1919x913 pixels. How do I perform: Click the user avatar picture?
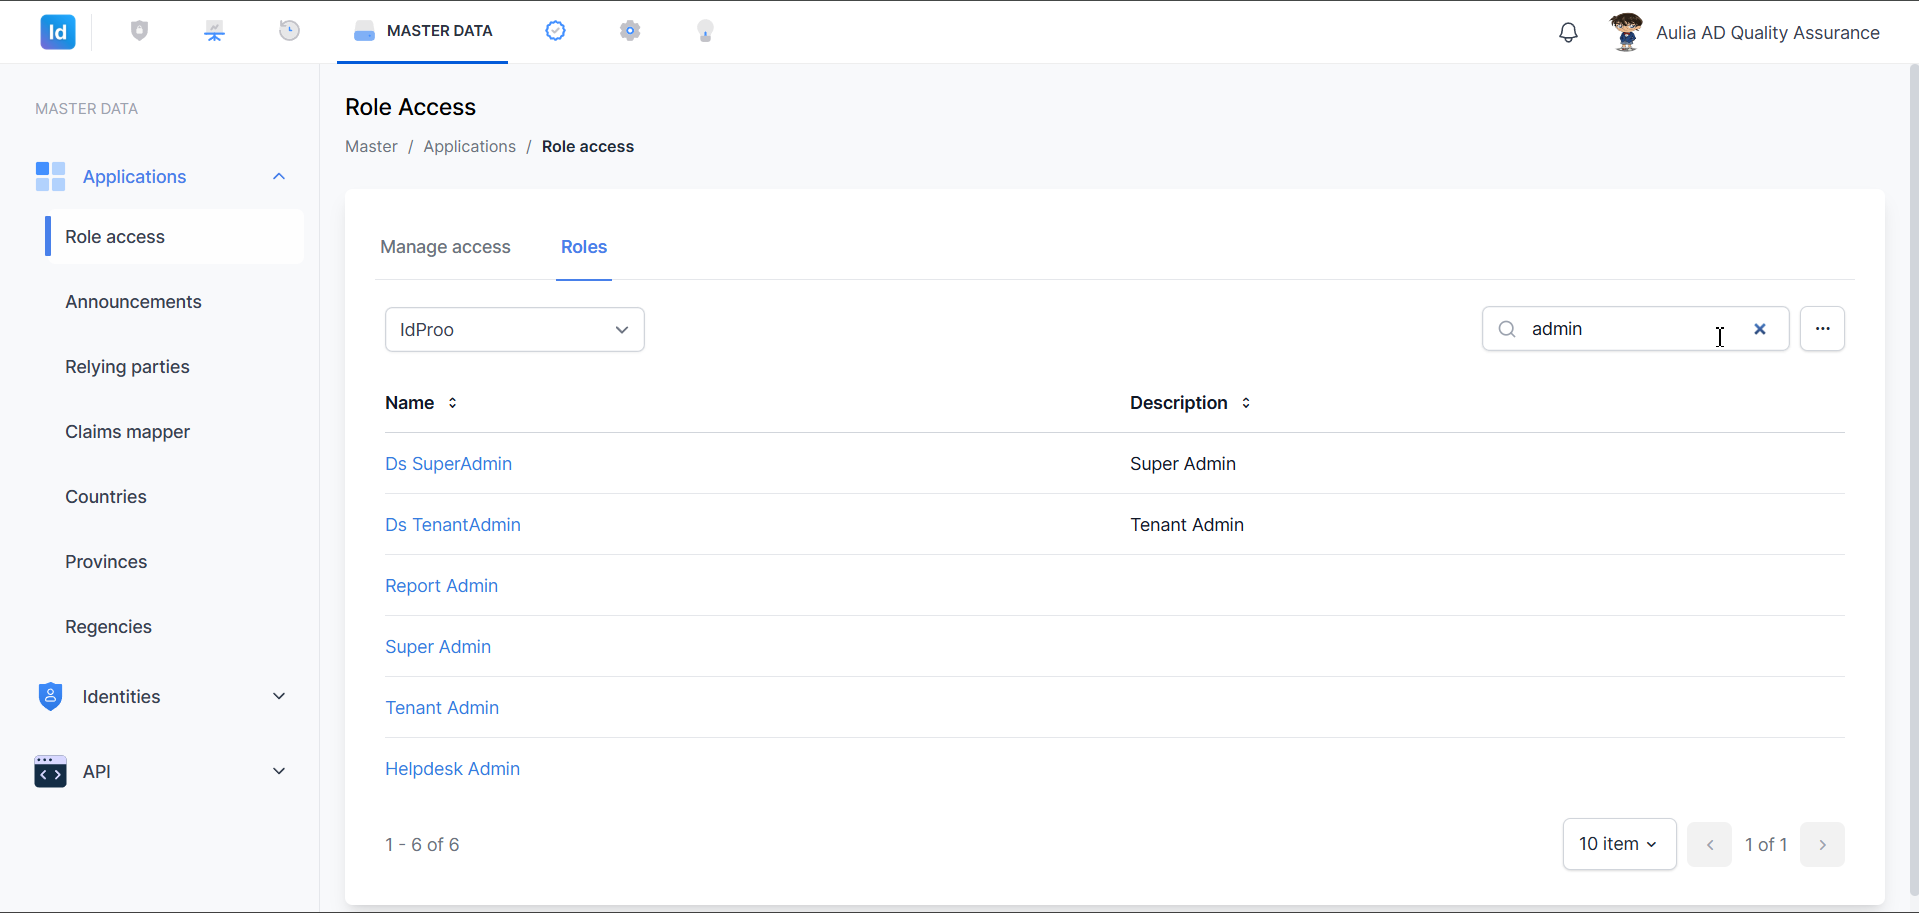1626,32
